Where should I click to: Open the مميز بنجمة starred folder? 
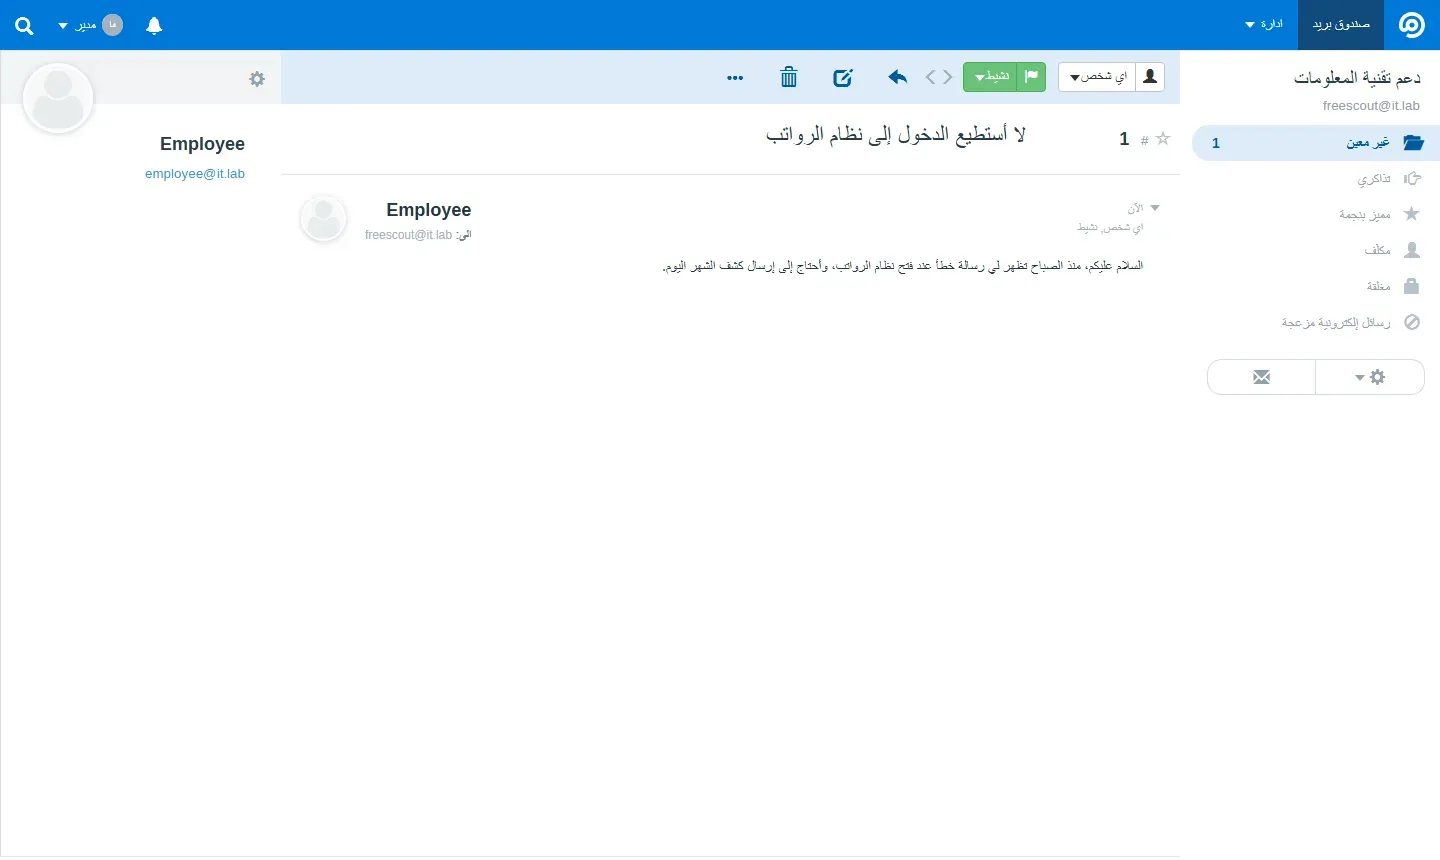click(1316, 214)
